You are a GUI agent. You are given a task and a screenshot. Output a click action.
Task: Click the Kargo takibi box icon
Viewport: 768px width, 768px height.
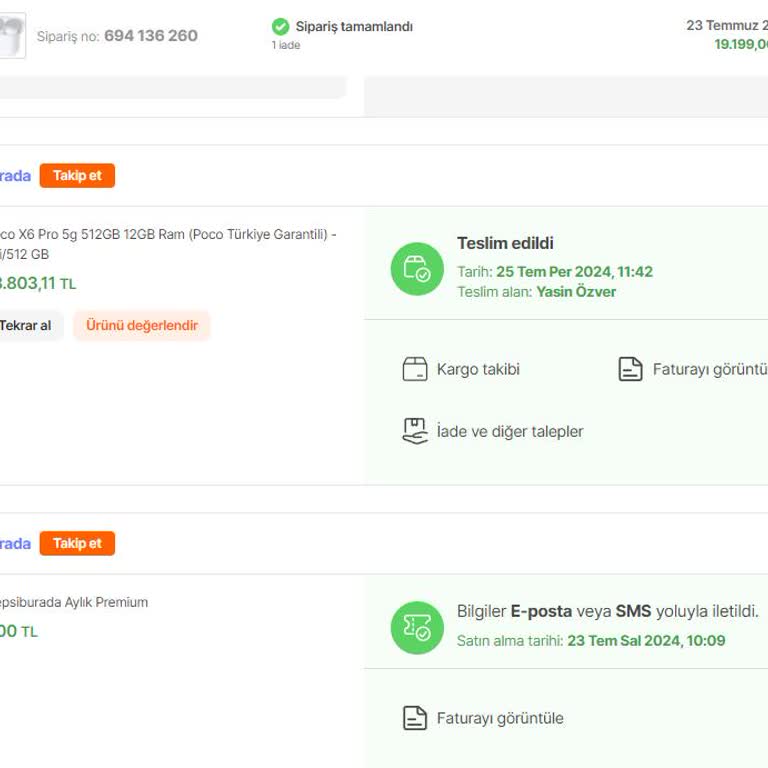click(415, 369)
